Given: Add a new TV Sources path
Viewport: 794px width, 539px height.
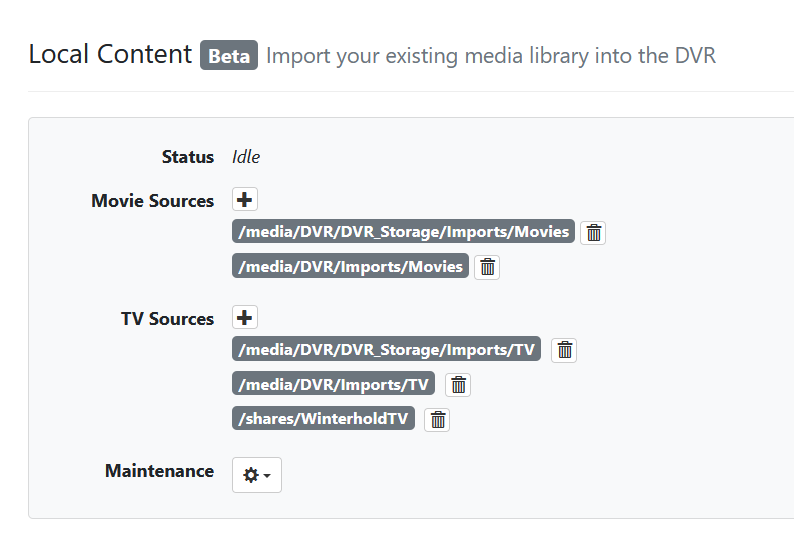Looking at the screenshot, I should coord(245,318).
